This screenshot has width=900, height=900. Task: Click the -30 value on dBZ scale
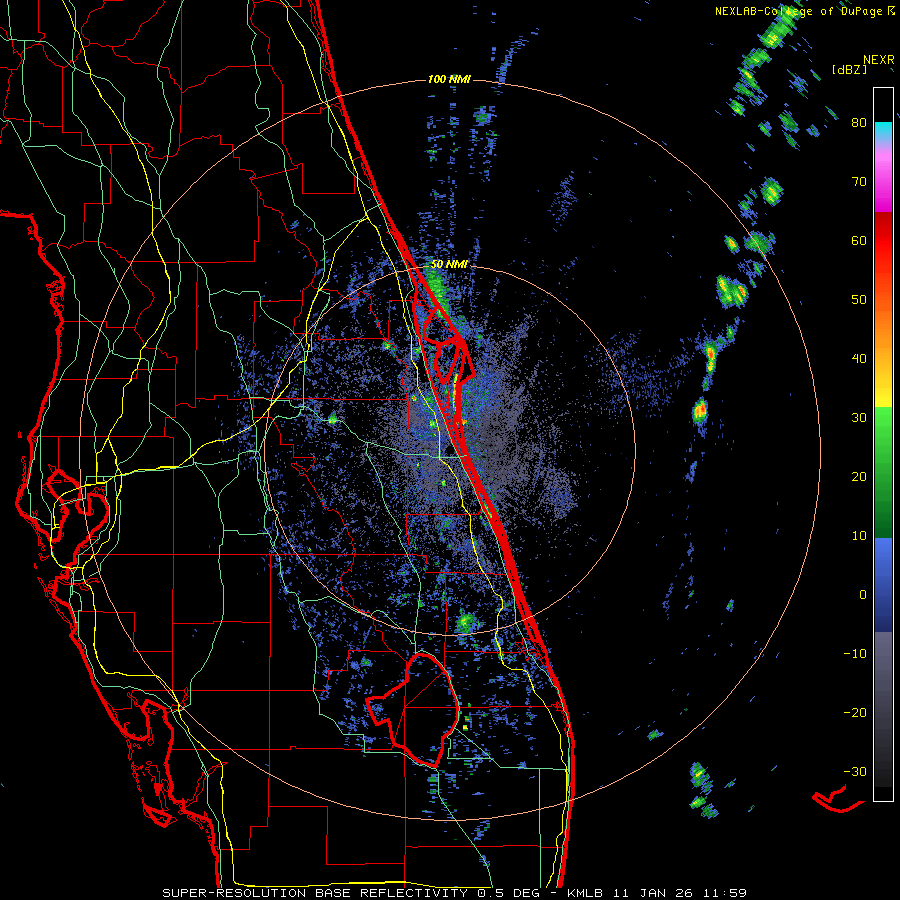point(855,771)
